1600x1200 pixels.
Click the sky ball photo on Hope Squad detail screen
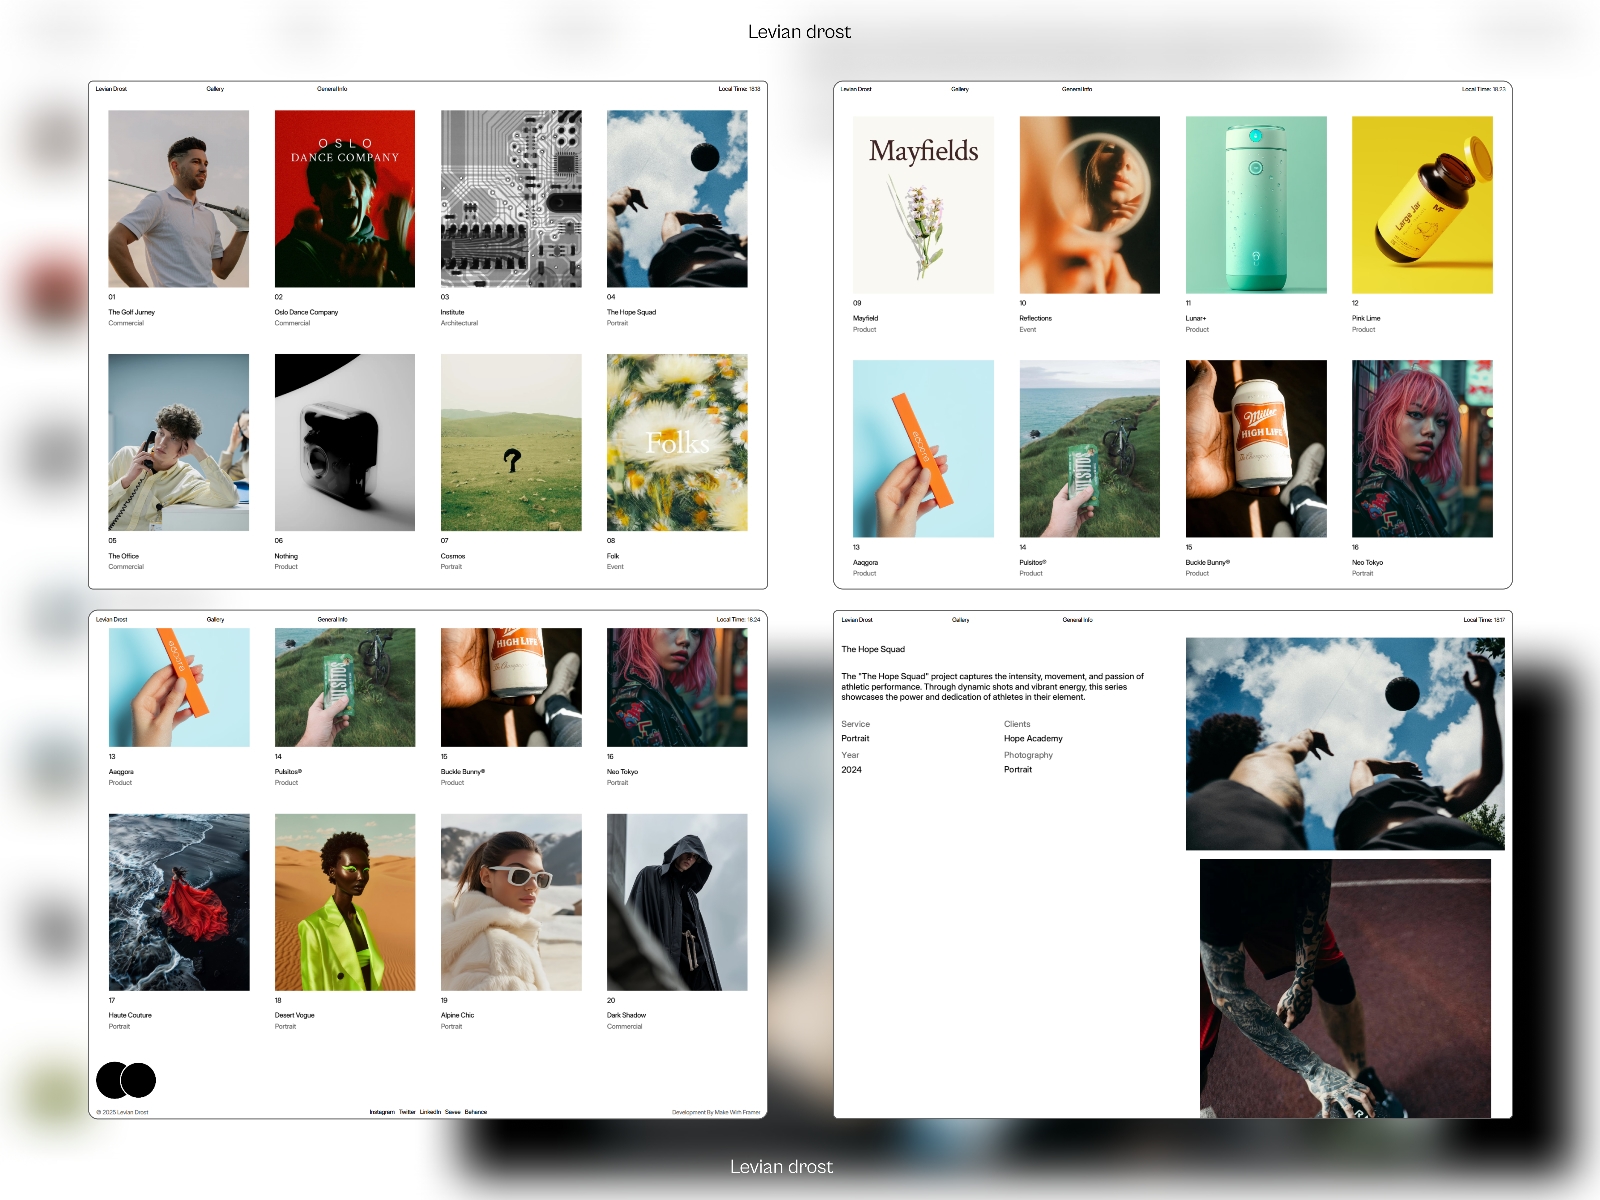point(1345,744)
